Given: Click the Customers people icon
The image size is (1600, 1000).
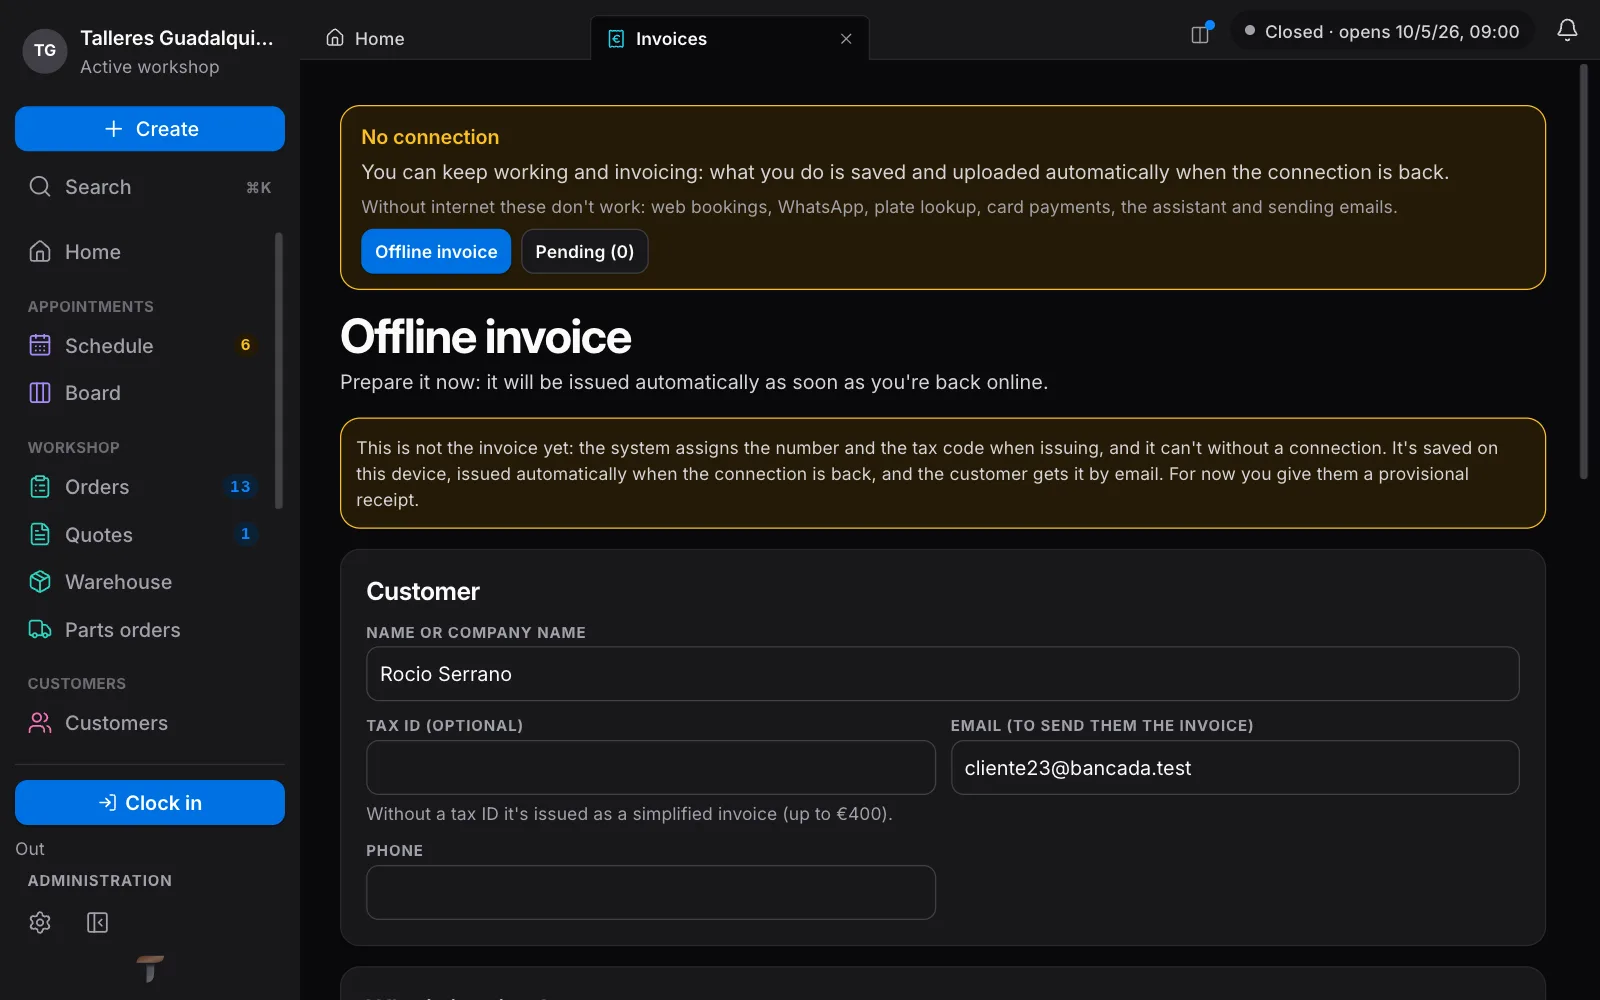Looking at the screenshot, I should tap(40, 723).
